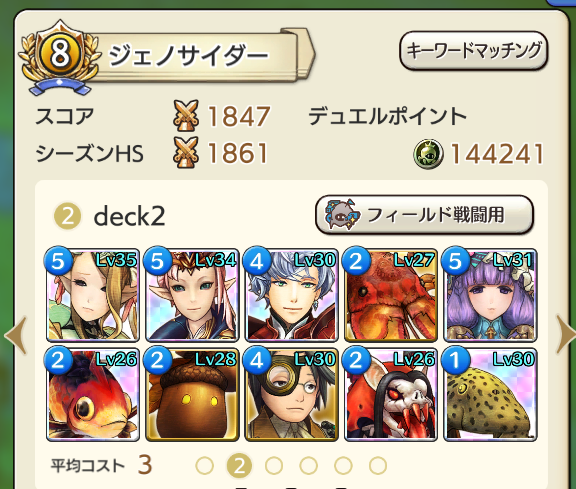Screen dimensions: 576x489
Task: Select the monocle man Lv30 card
Action: [291, 394]
